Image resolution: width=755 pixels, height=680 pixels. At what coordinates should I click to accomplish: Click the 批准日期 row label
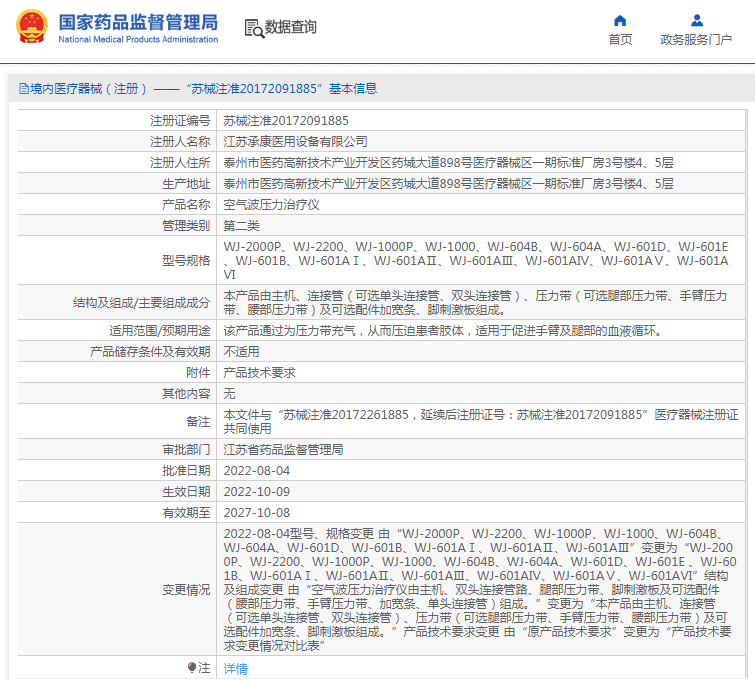click(186, 471)
